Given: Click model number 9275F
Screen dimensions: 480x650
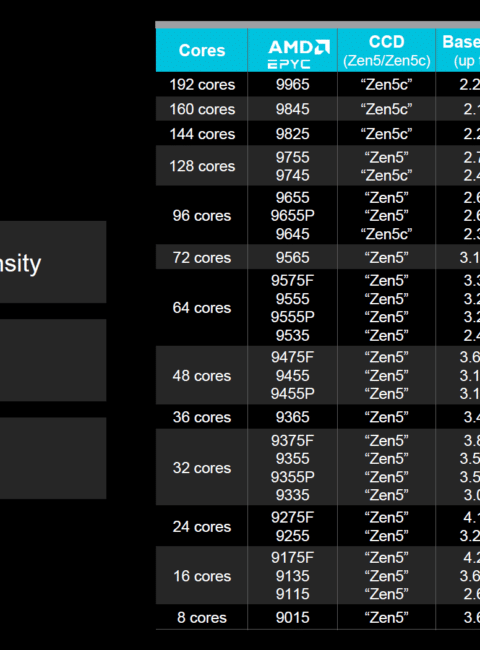Looking at the screenshot, I should 293,517.
